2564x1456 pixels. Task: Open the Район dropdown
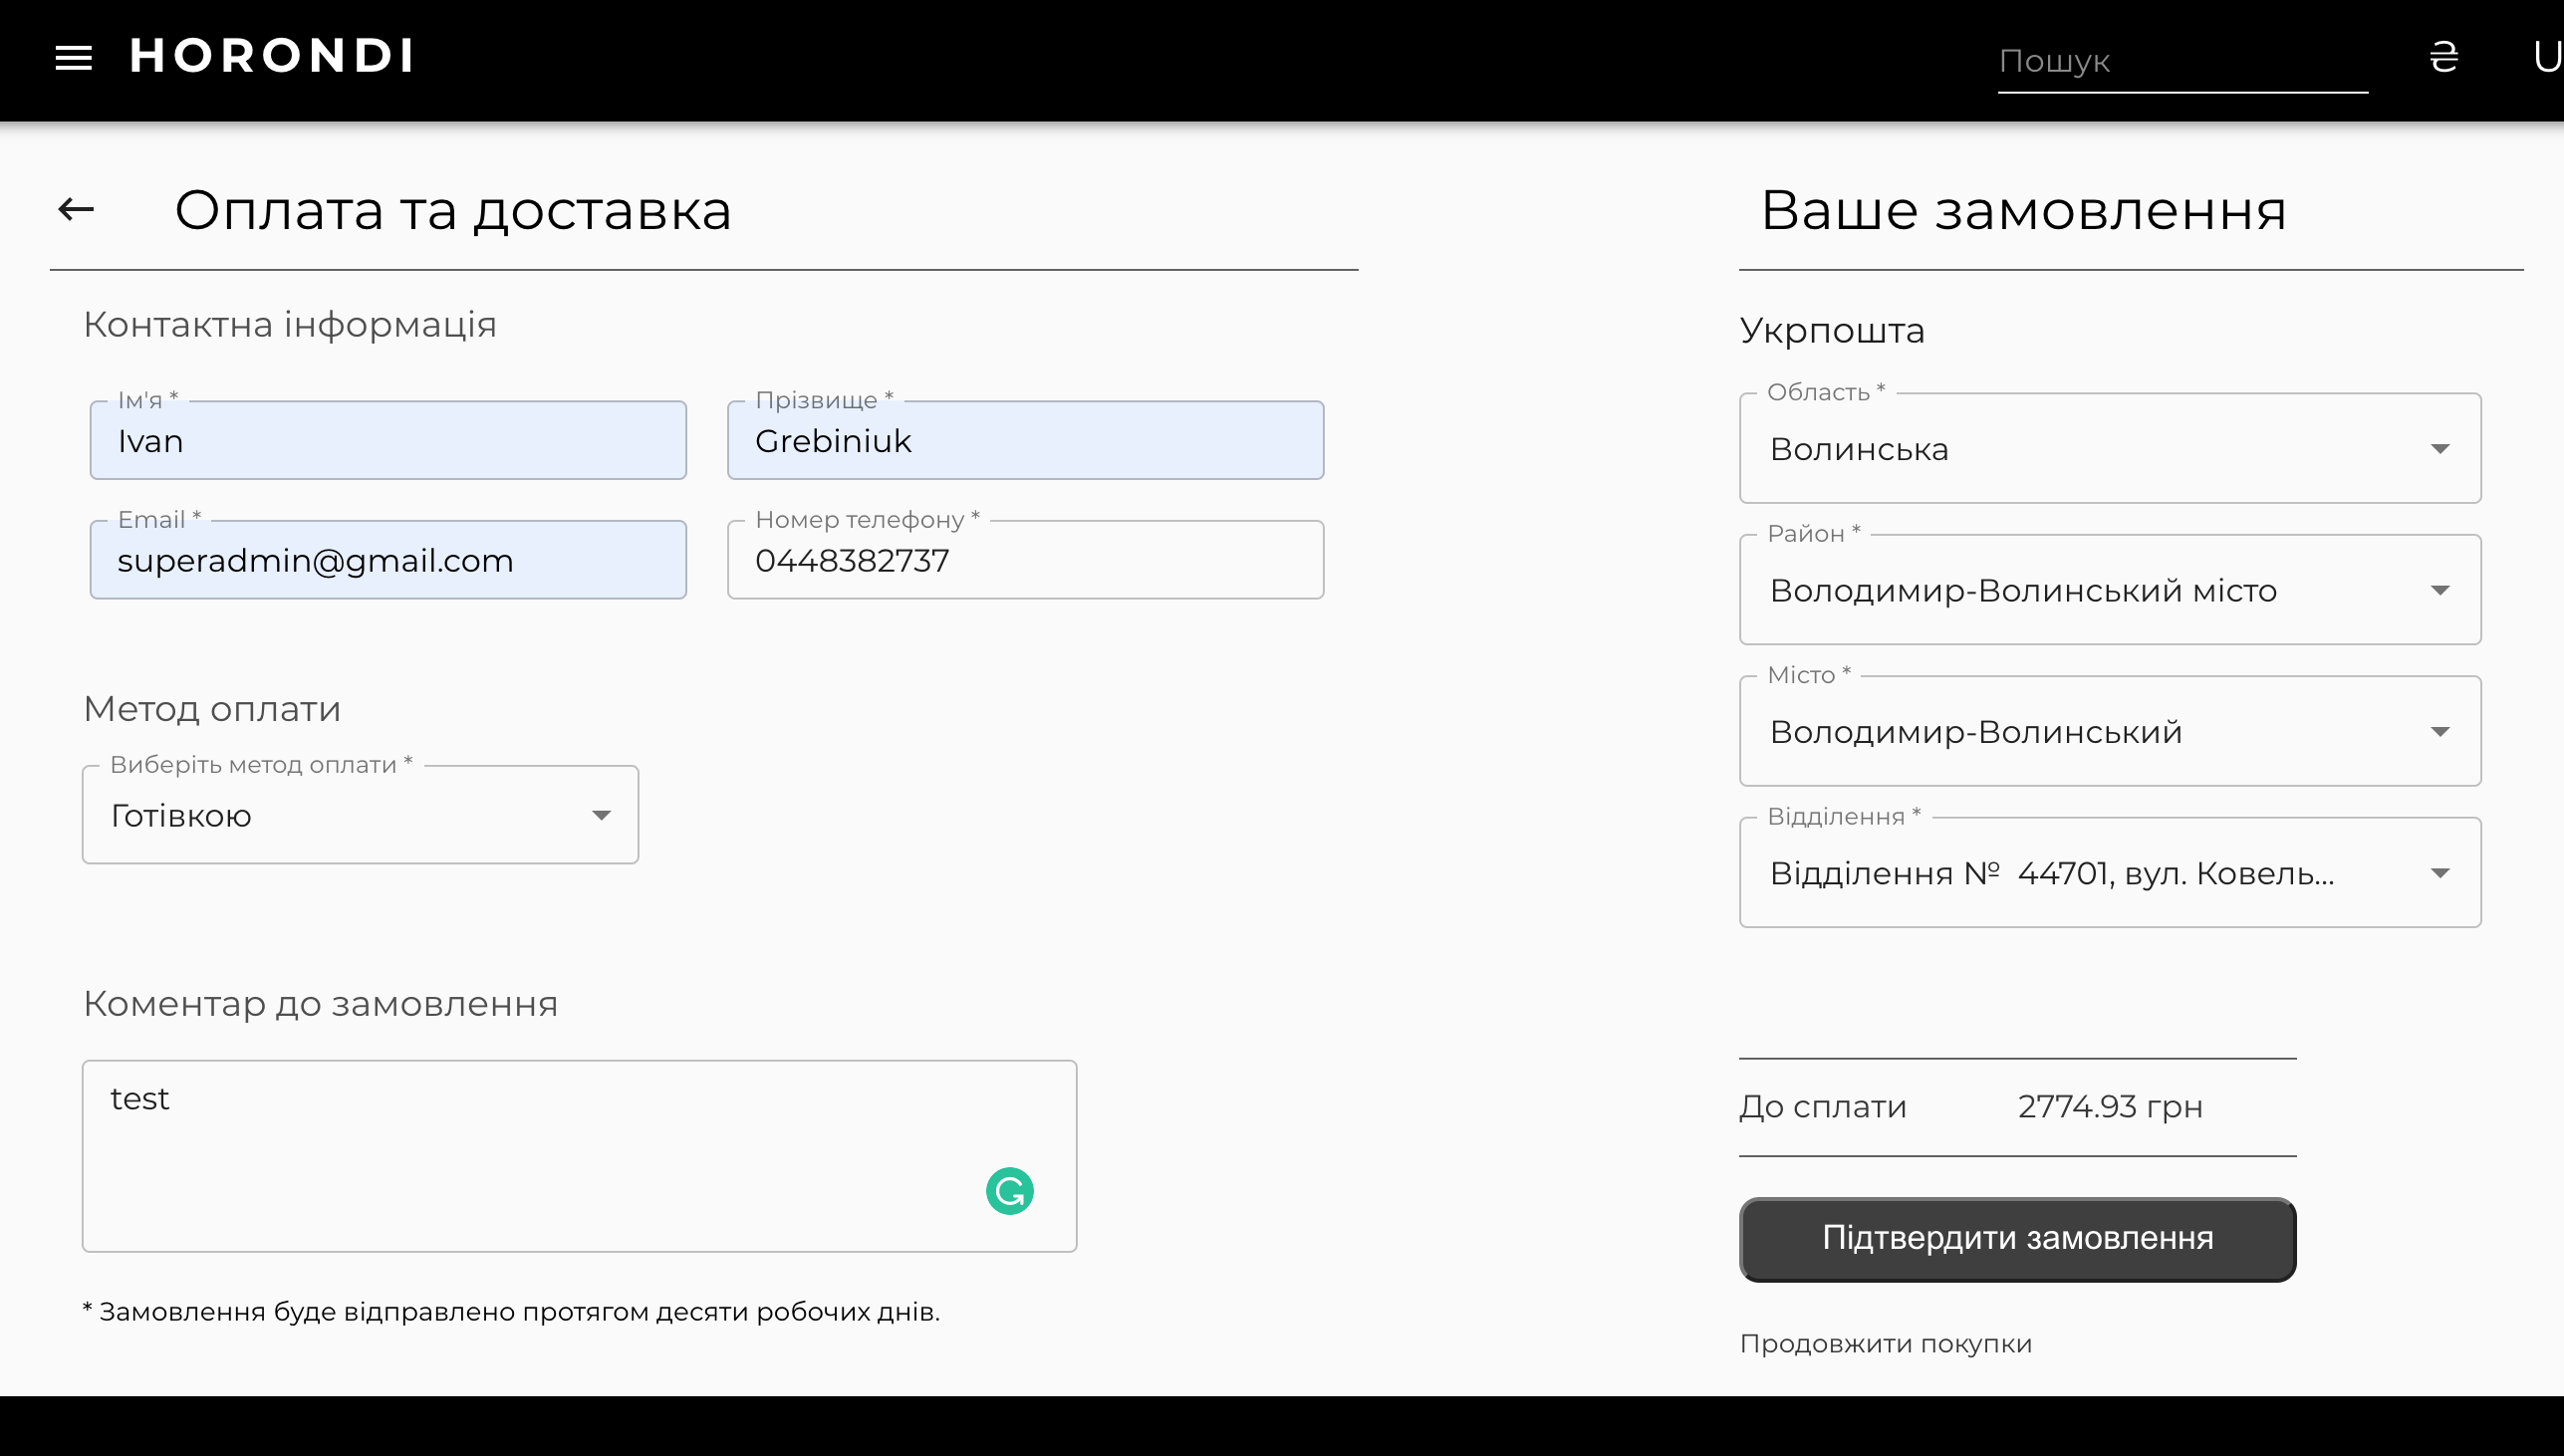point(2109,591)
